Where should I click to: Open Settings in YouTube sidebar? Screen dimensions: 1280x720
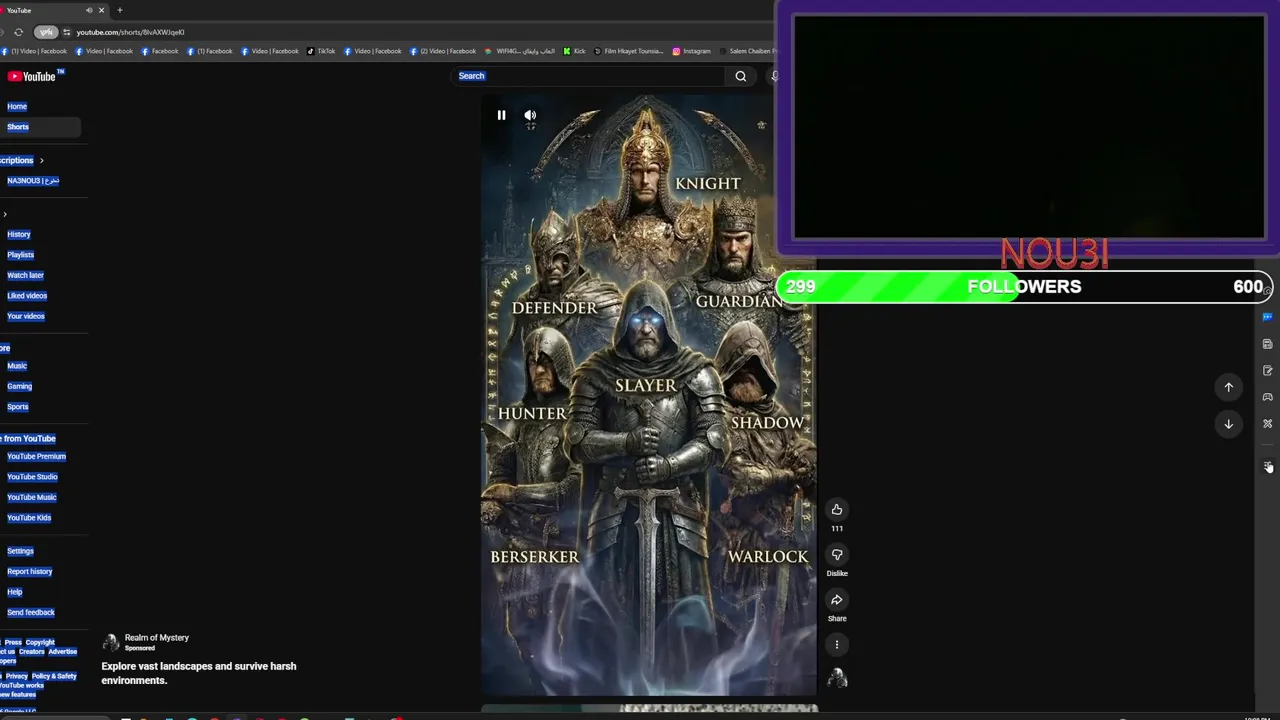pos(20,551)
